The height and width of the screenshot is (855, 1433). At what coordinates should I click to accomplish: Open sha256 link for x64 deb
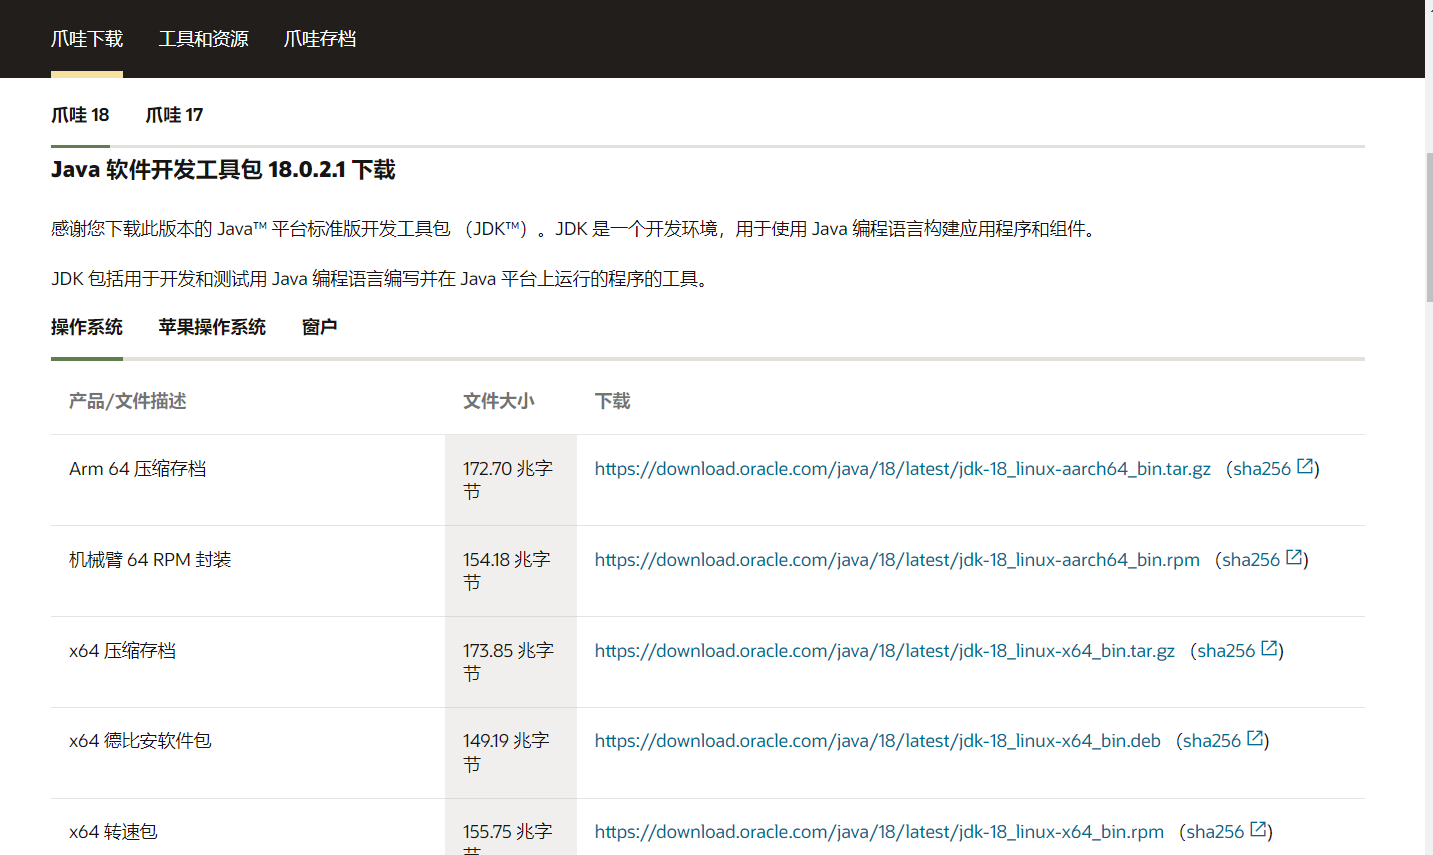click(x=1212, y=741)
